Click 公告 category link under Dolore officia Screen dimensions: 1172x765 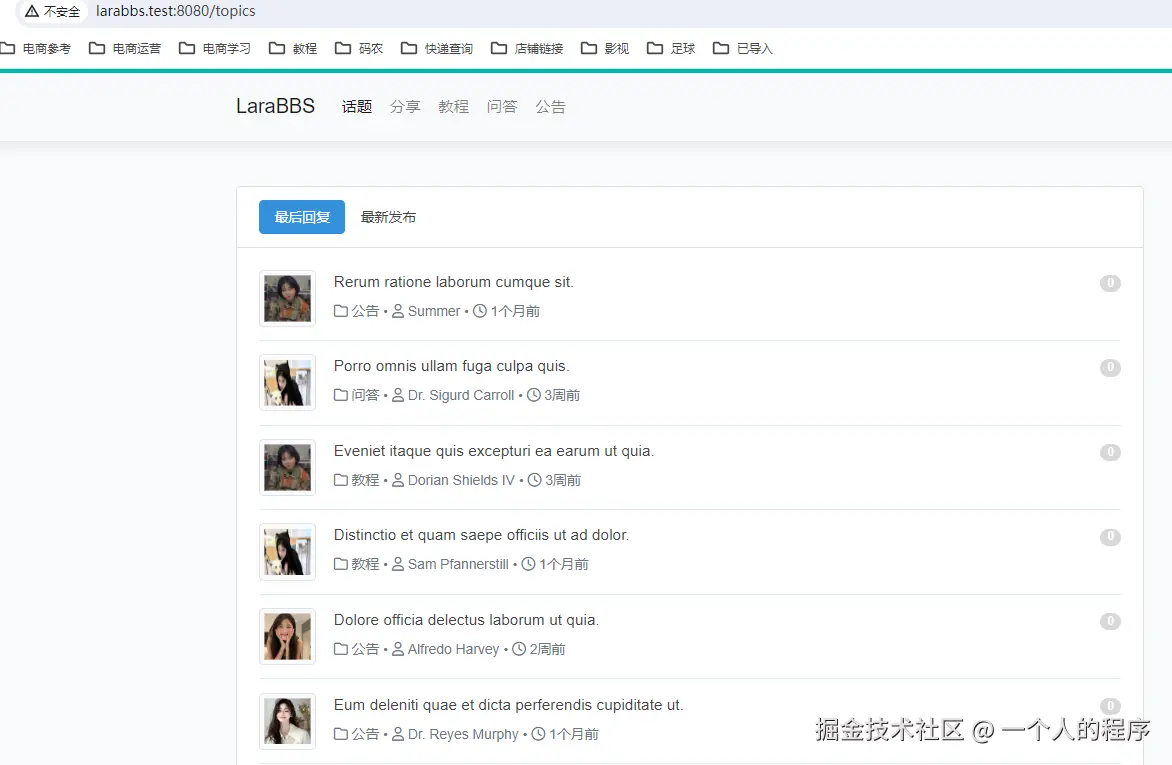[357, 649]
